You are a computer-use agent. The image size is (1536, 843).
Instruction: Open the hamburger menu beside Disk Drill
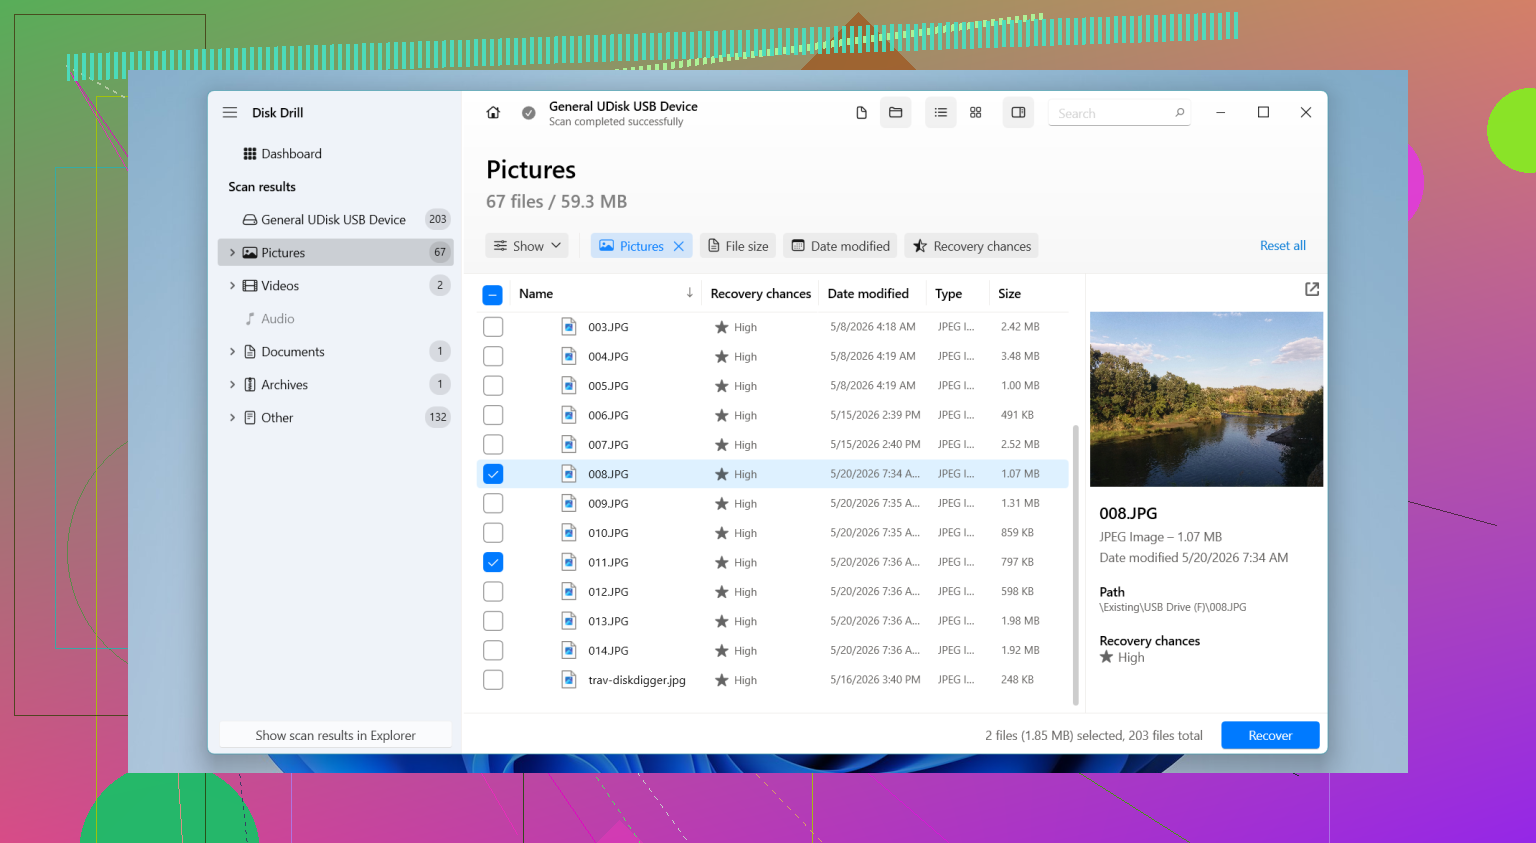tap(230, 113)
